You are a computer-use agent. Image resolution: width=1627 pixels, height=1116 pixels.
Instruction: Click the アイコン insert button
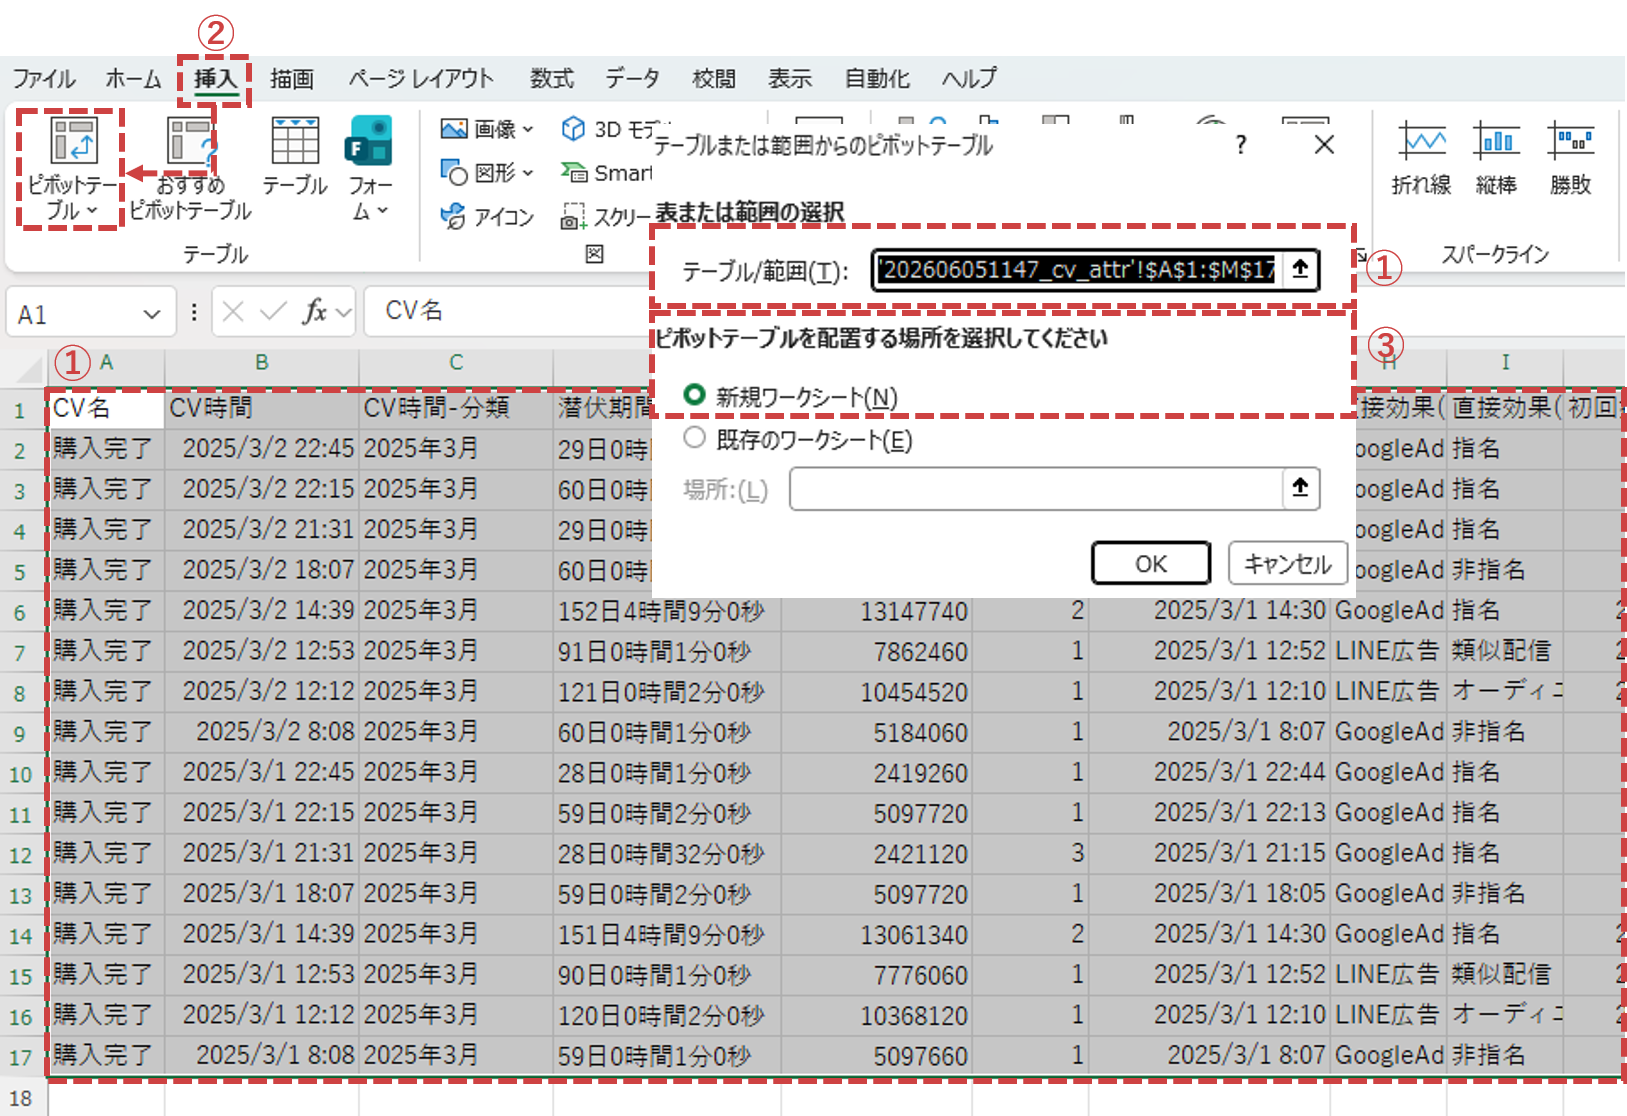488,217
